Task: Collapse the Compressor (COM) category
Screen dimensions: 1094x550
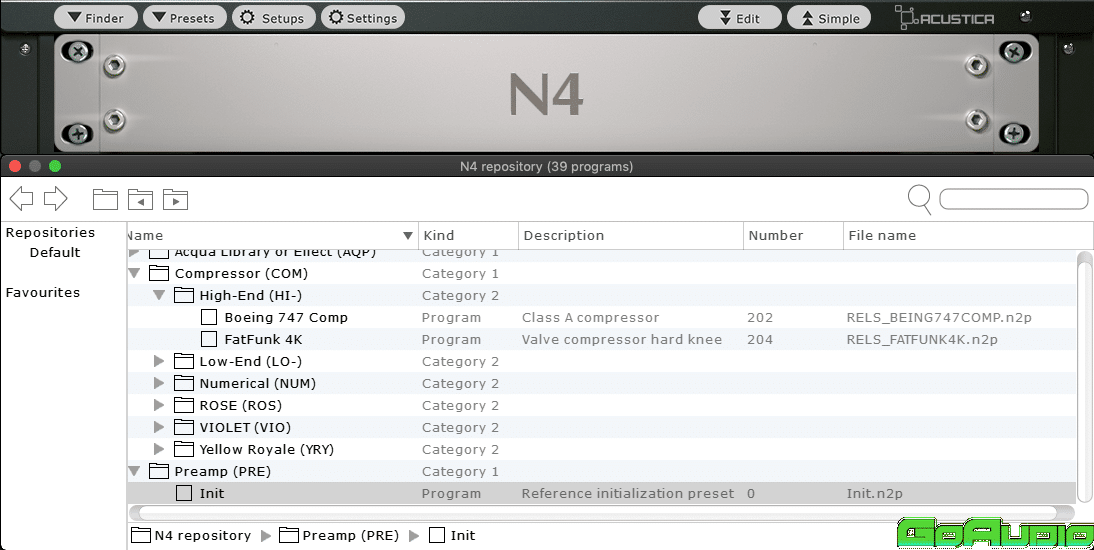Action: tap(135, 274)
